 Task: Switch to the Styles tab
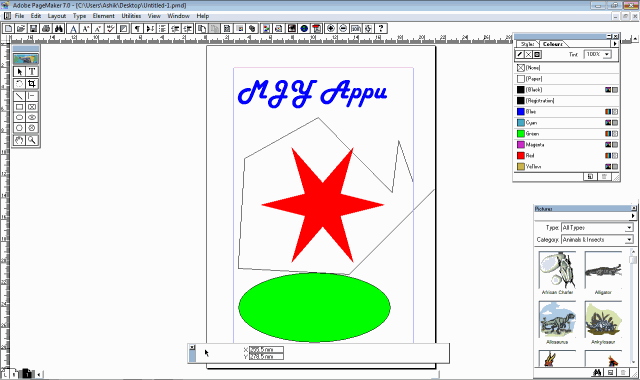[x=527, y=44]
